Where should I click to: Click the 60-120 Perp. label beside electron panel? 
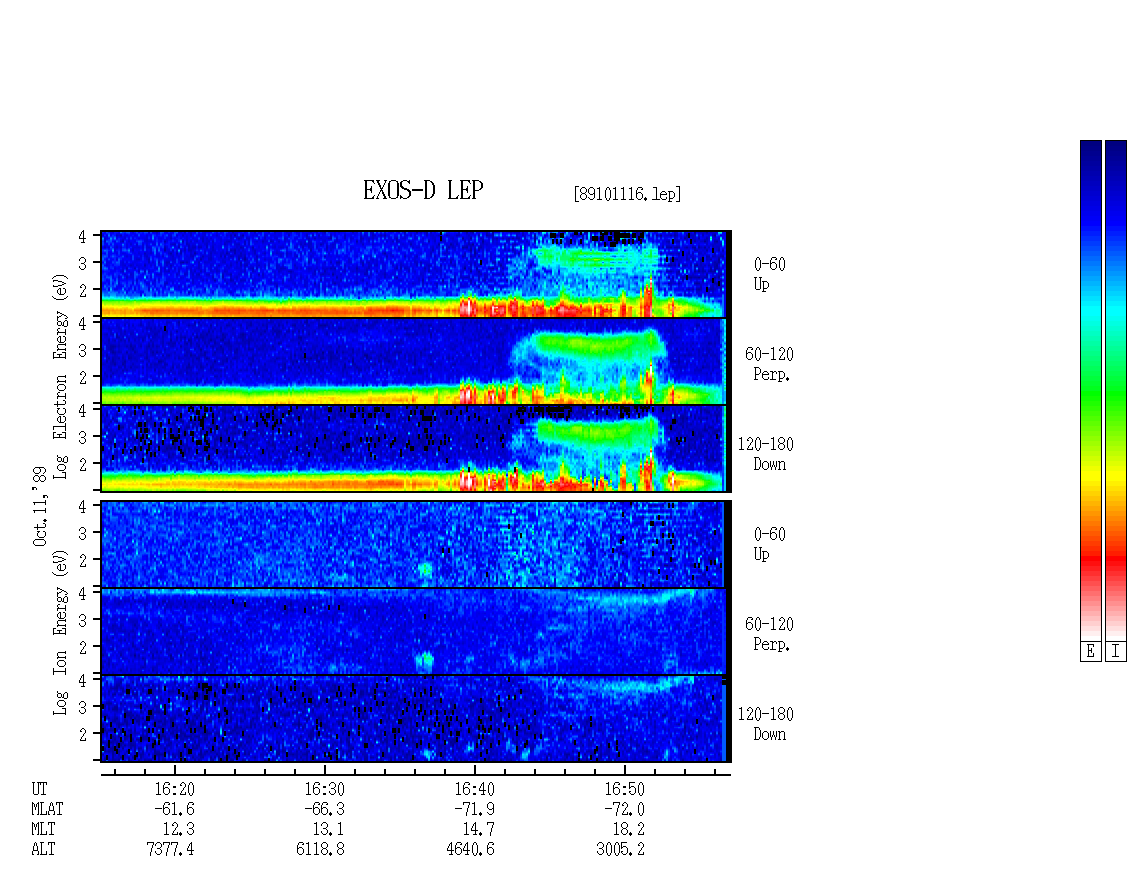click(x=769, y=364)
